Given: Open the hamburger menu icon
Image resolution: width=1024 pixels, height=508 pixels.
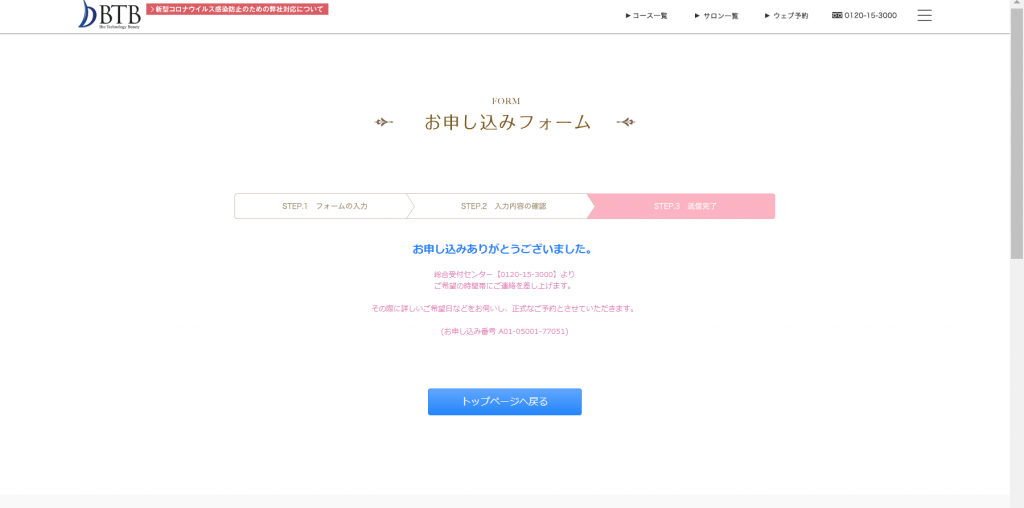Looking at the screenshot, I should point(924,15).
